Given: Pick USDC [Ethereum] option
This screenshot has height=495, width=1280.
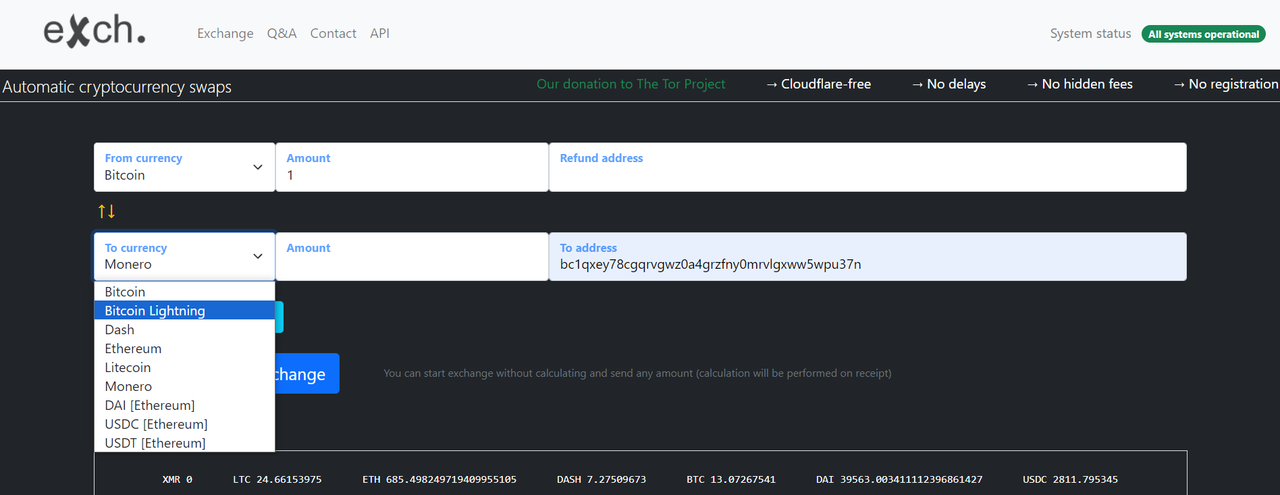Looking at the screenshot, I should pyautogui.click(x=184, y=425).
